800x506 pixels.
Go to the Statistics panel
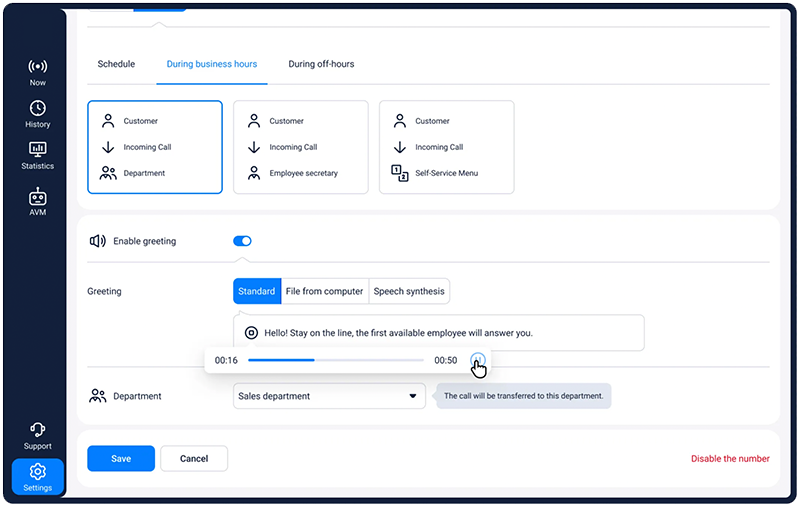(x=37, y=155)
